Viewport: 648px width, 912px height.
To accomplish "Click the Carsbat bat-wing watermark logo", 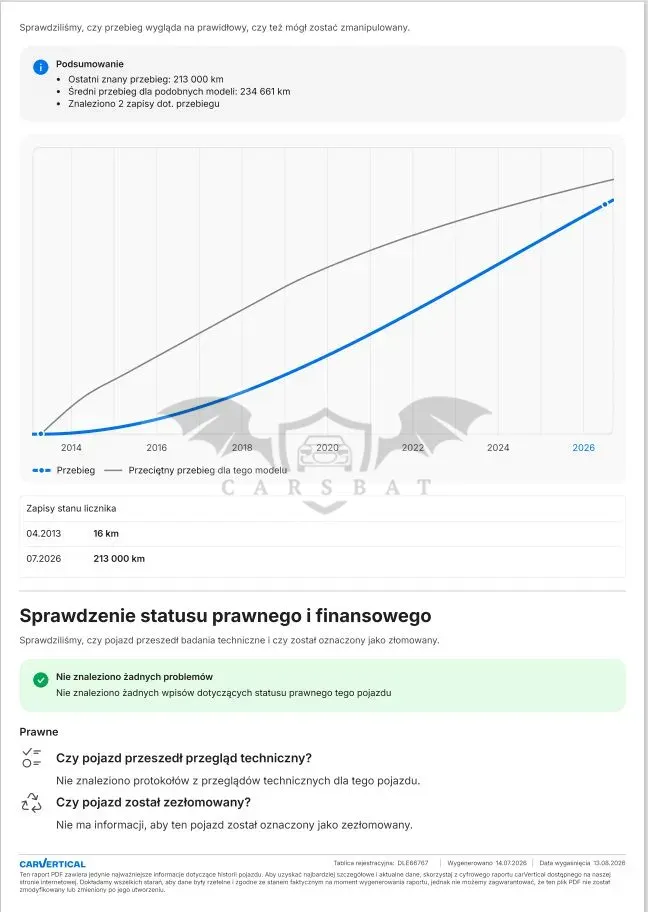I will point(326,455).
